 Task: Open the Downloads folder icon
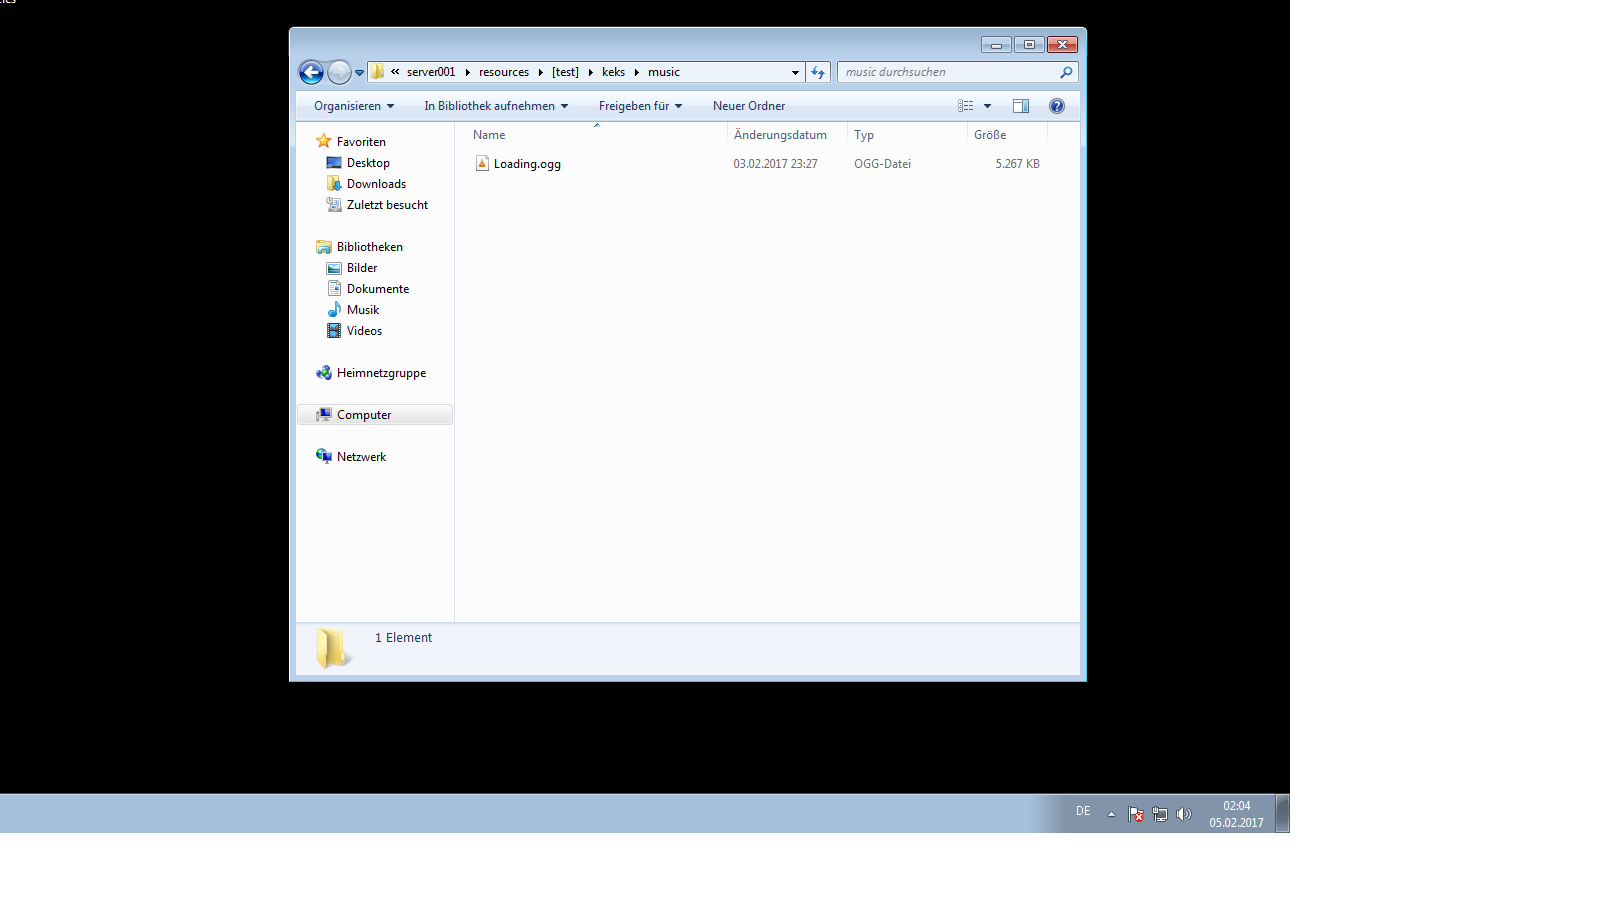[334, 183]
